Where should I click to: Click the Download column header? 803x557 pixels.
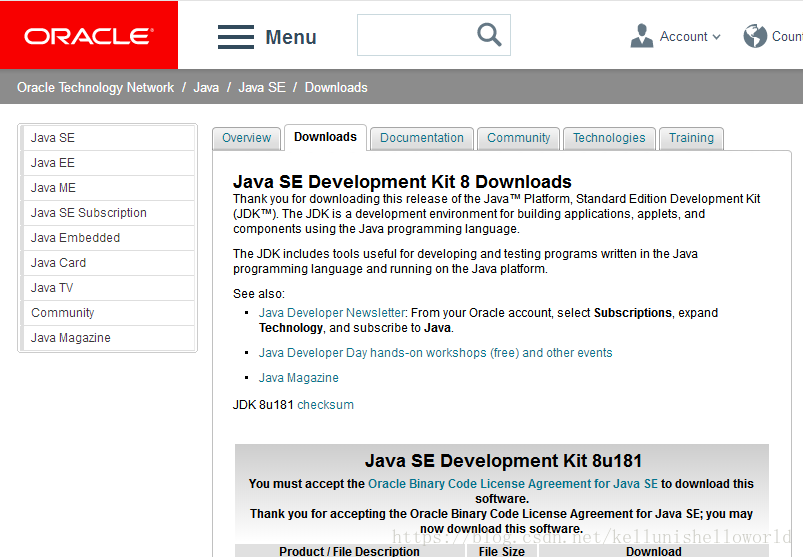click(654, 551)
